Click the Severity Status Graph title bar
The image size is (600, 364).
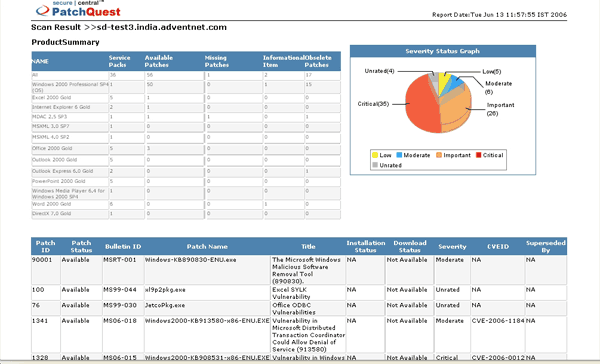(443, 51)
